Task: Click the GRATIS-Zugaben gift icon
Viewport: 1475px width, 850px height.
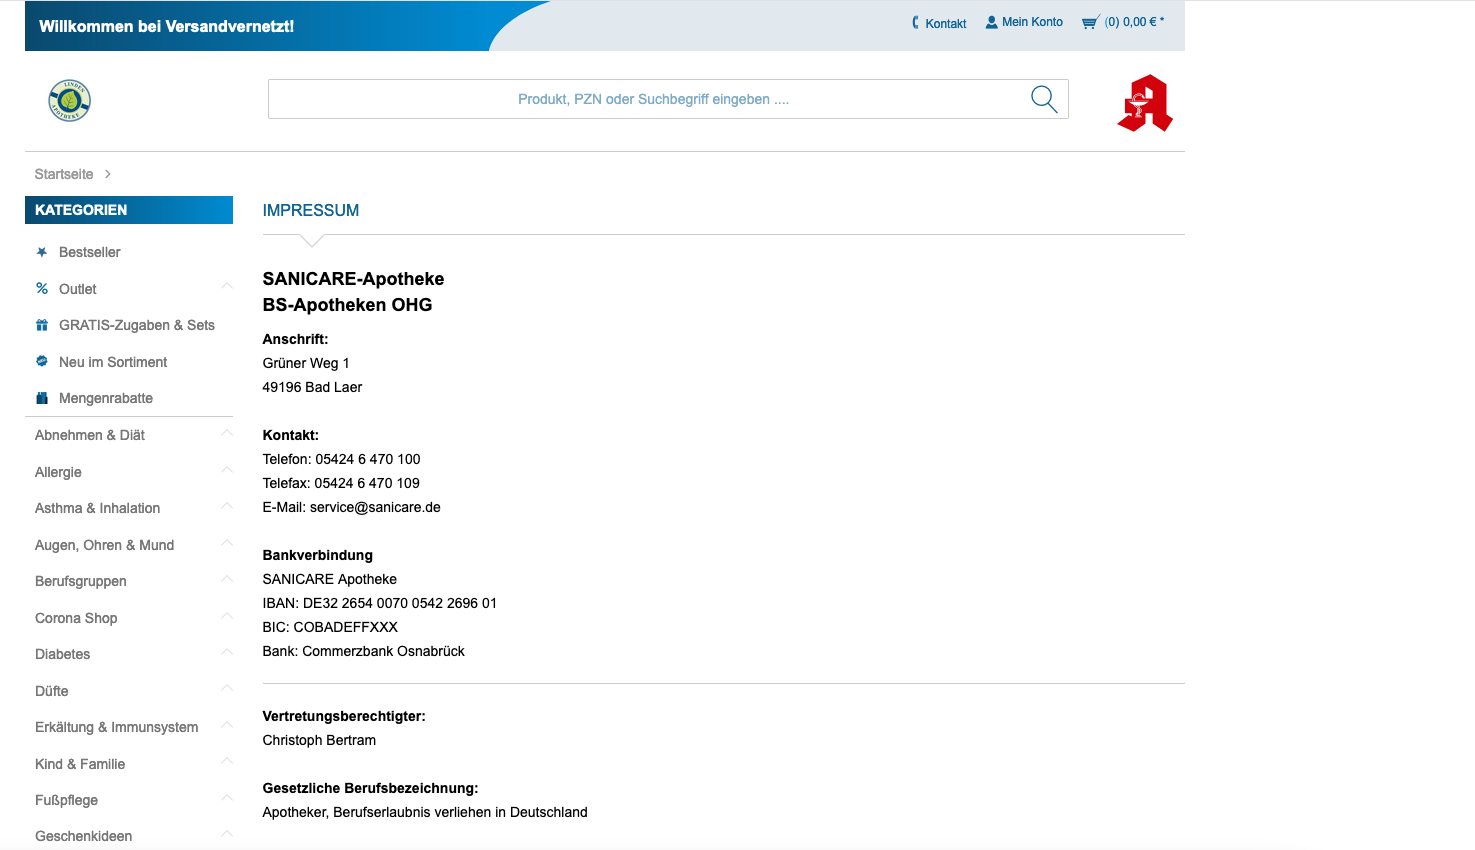Action: [x=42, y=325]
